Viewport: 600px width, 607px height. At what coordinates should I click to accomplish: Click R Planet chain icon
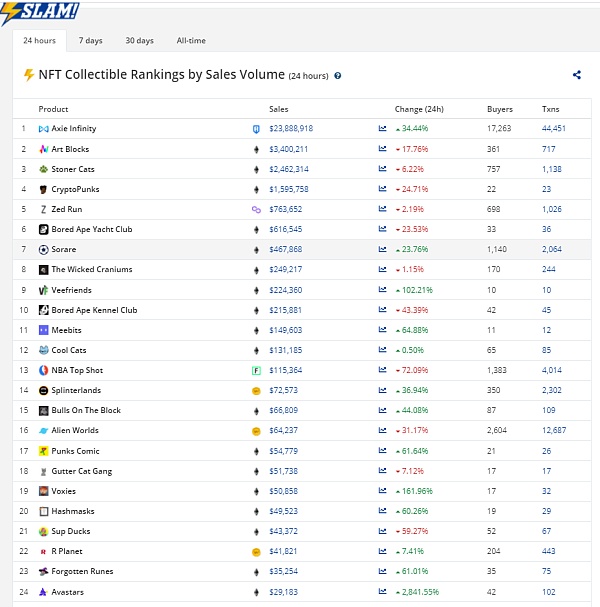256,552
